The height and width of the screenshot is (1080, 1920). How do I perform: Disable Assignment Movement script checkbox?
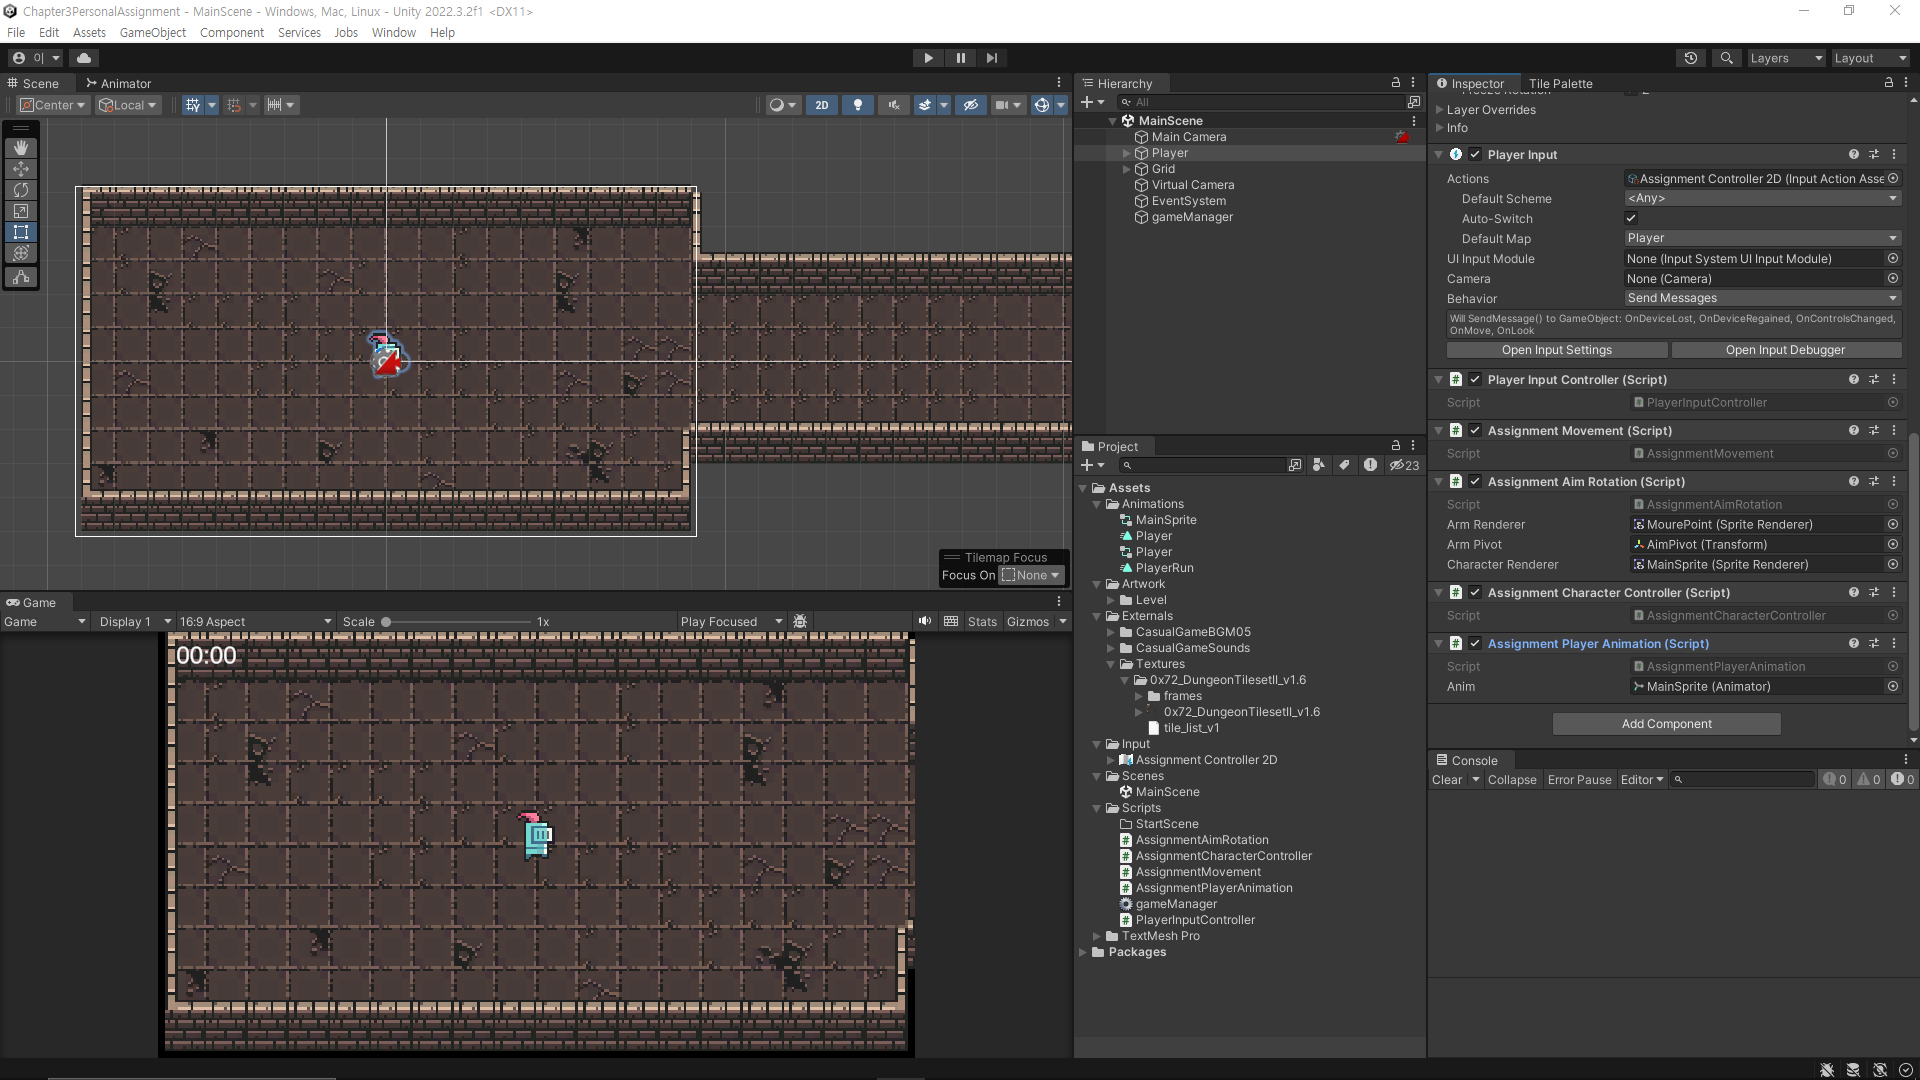click(x=1475, y=431)
